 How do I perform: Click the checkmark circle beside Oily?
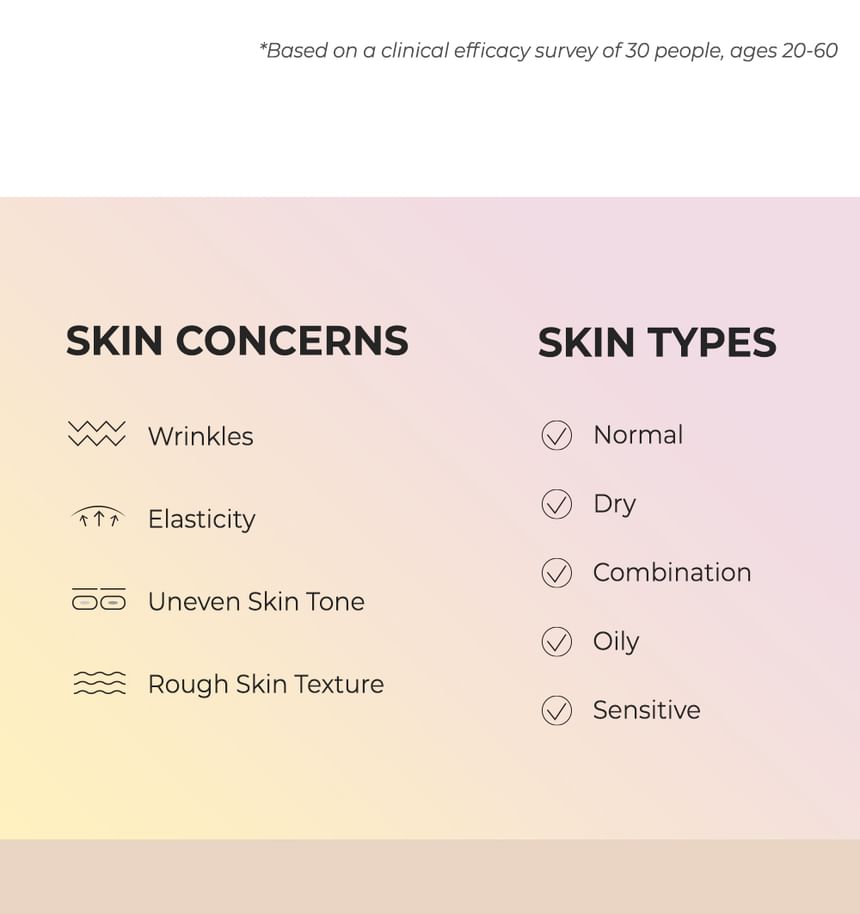[x=556, y=642]
